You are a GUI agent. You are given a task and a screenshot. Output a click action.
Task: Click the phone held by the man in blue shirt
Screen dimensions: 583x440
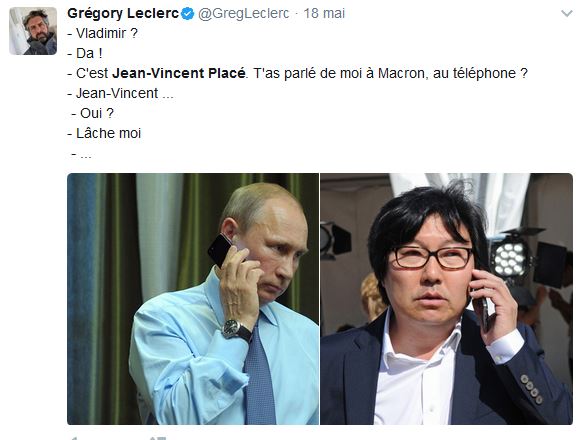[x=220, y=250]
